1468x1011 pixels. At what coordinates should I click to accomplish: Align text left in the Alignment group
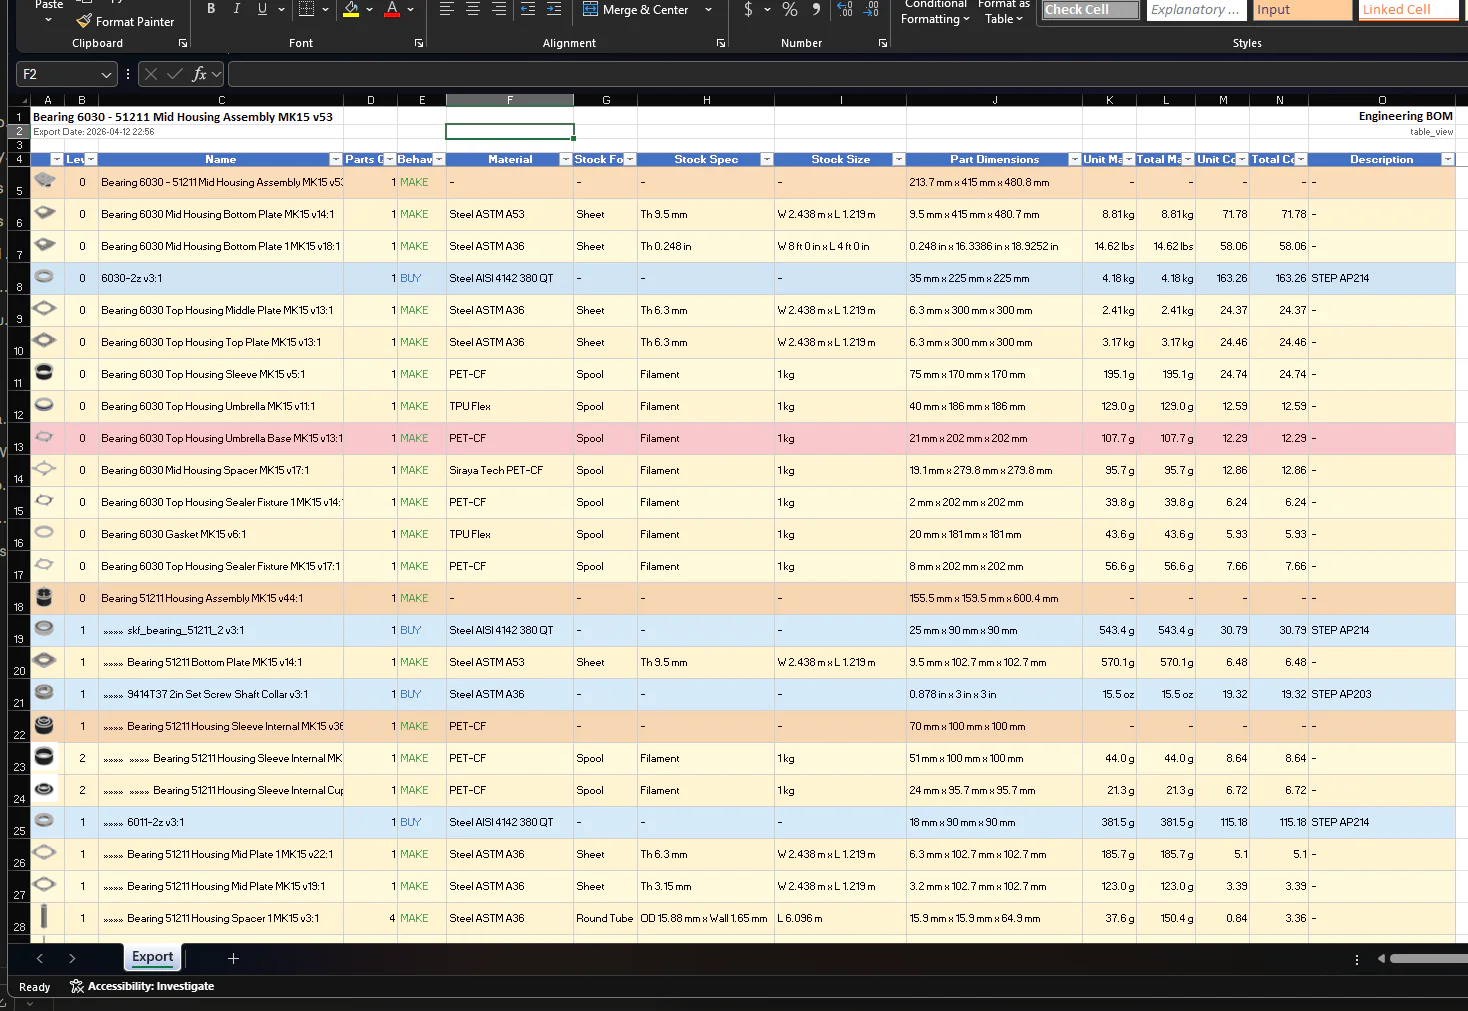click(446, 9)
